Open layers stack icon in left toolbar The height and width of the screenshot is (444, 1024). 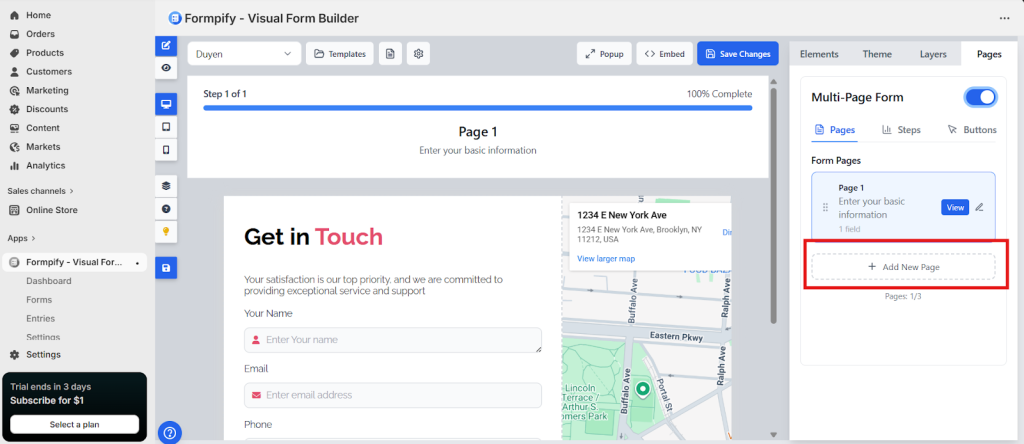(166, 186)
